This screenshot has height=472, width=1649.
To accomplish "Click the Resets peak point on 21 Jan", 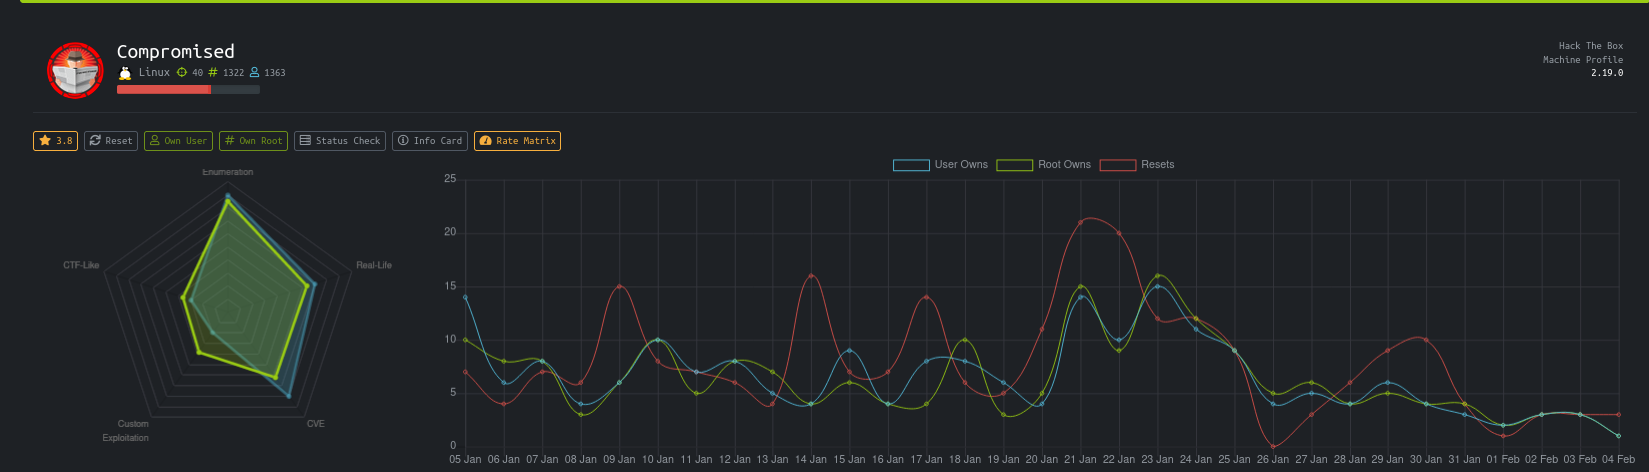I will pyautogui.click(x=1081, y=222).
